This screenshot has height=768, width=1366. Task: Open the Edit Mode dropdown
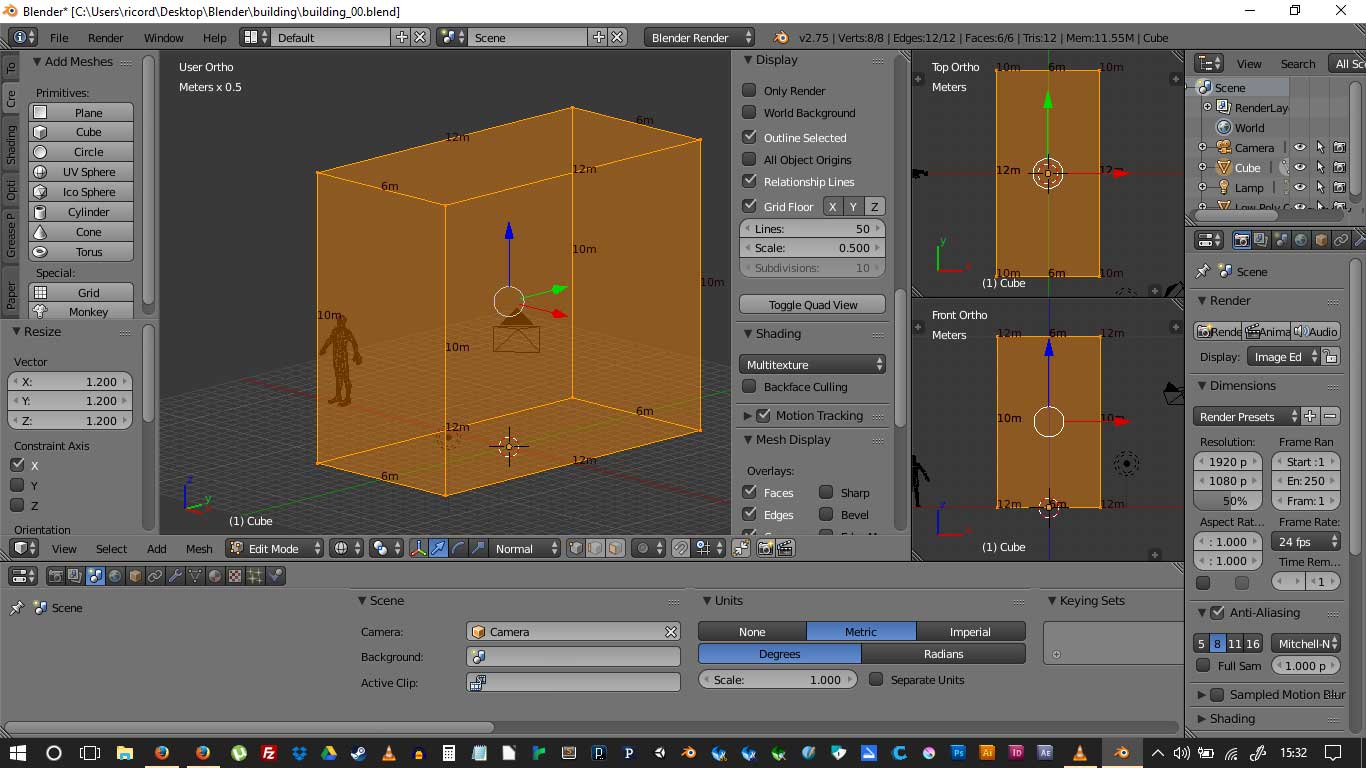point(274,548)
